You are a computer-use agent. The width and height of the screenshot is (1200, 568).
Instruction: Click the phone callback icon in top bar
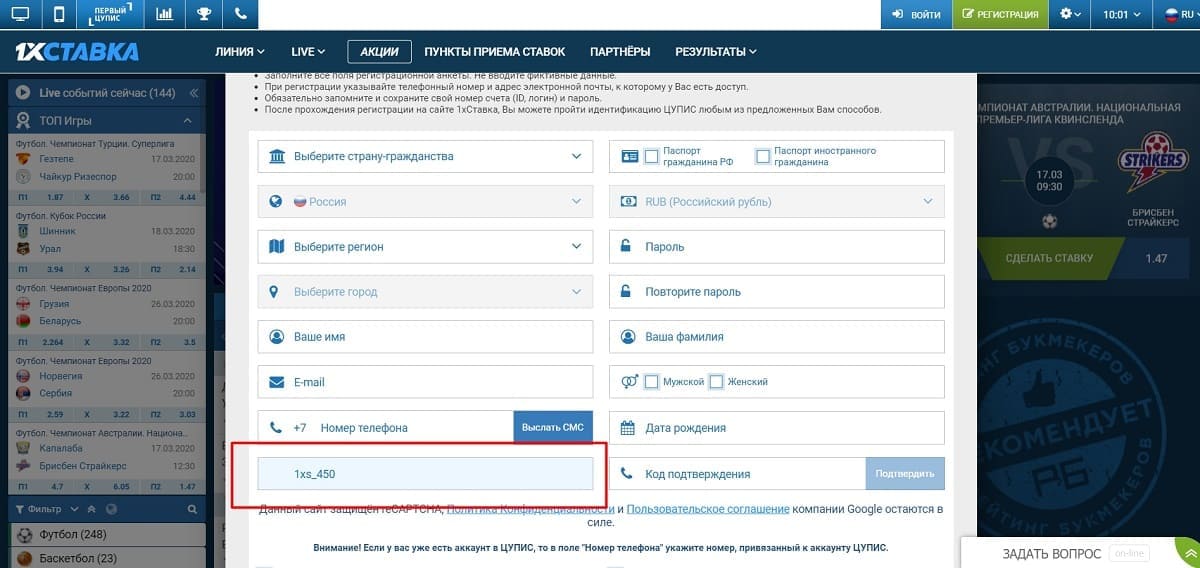(x=240, y=14)
